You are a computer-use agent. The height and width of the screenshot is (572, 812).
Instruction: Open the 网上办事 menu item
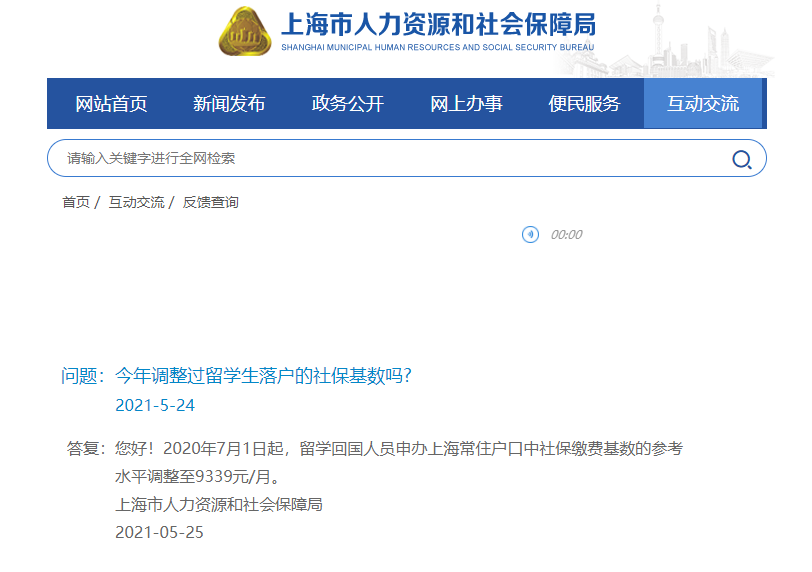(466, 104)
